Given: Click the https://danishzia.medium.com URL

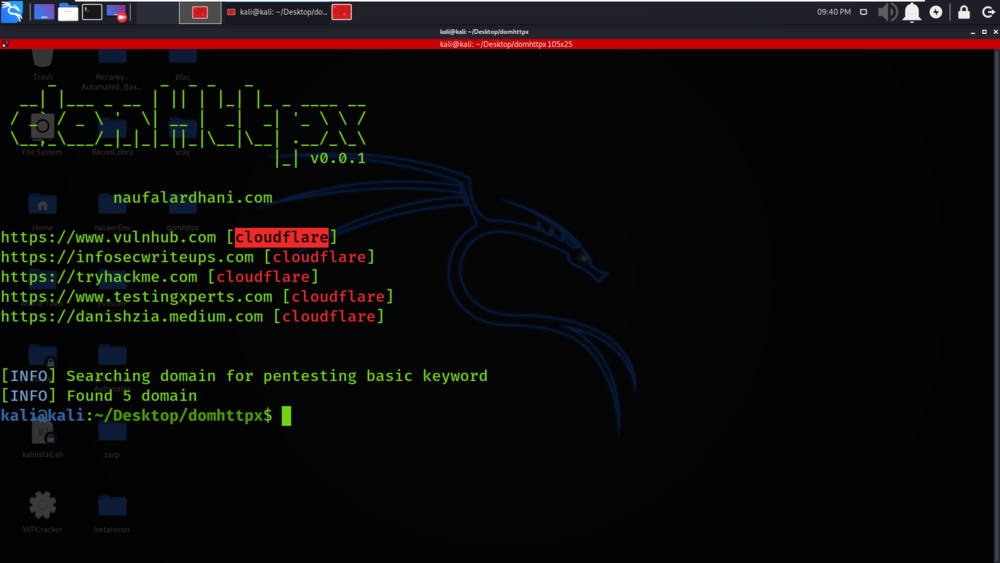Looking at the screenshot, I should point(132,316).
